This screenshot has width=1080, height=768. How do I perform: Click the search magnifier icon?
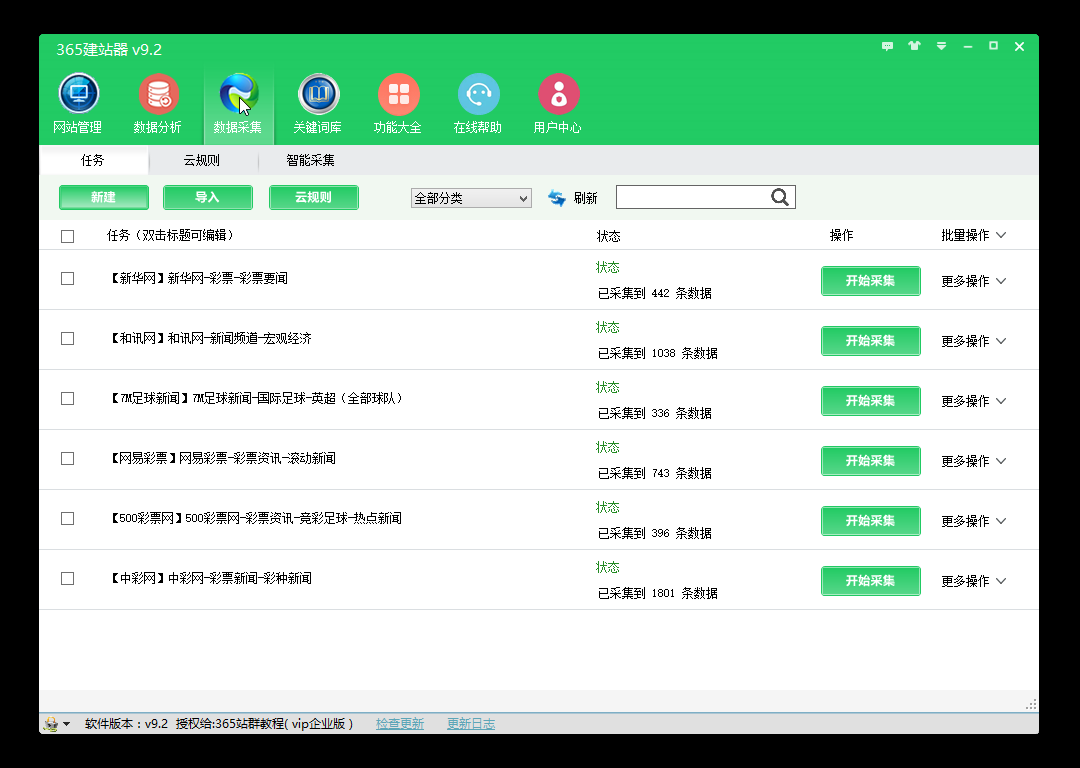coord(780,198)
